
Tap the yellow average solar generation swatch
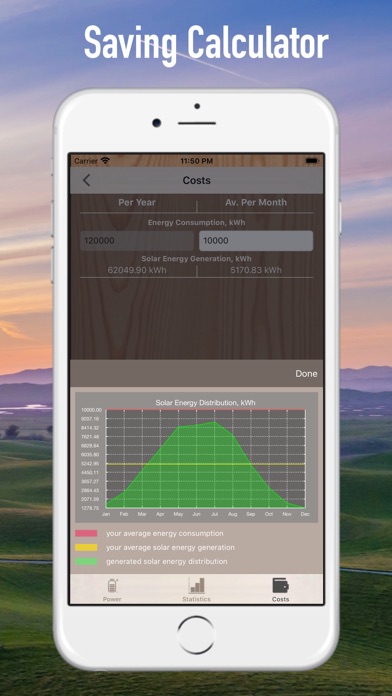pos(86,548)
